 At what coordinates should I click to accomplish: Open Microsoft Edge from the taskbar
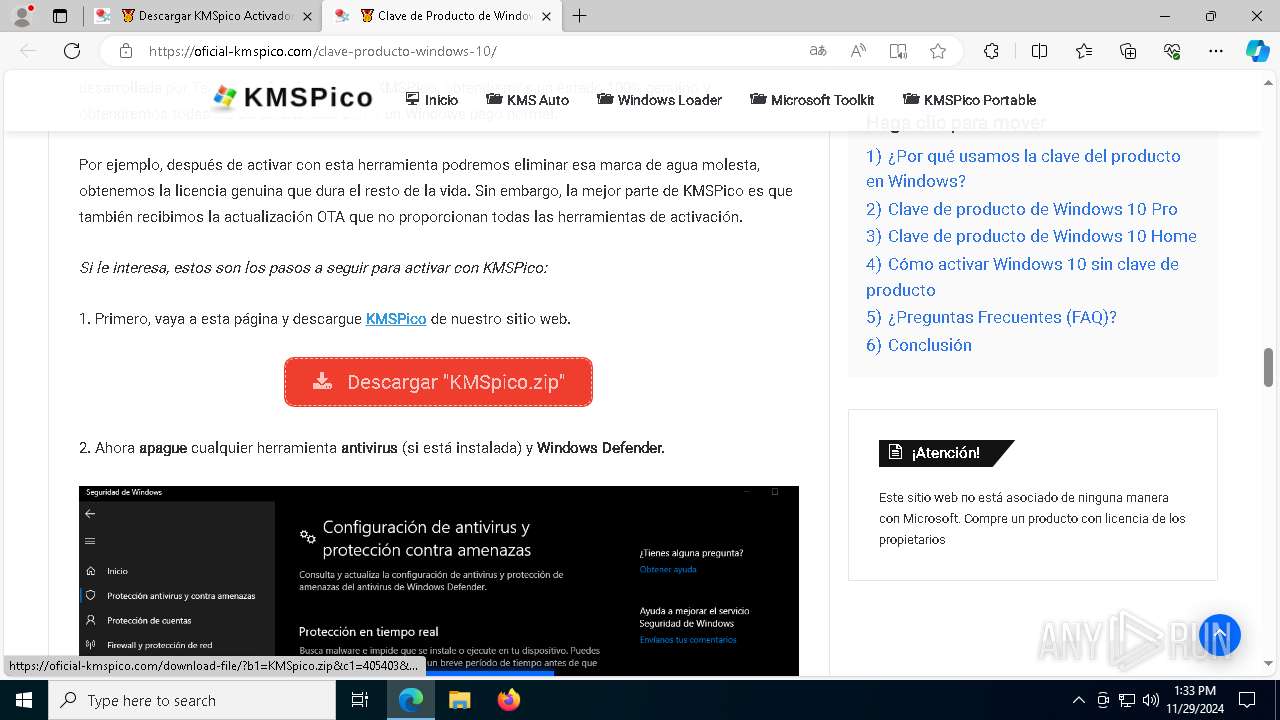tap(410, 700)
